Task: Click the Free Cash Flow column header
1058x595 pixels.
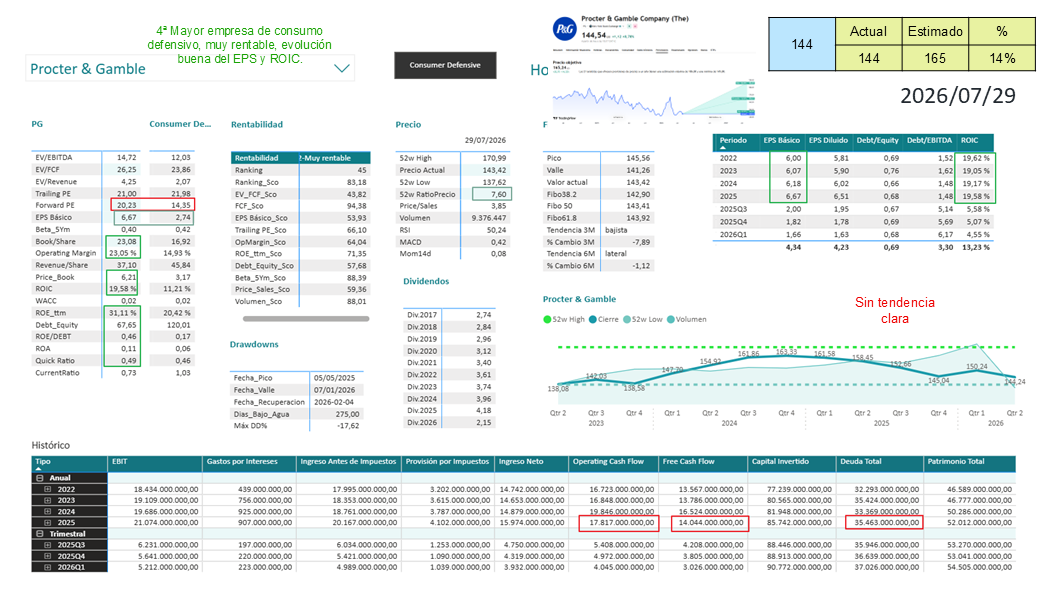Action: click(702, 462)
